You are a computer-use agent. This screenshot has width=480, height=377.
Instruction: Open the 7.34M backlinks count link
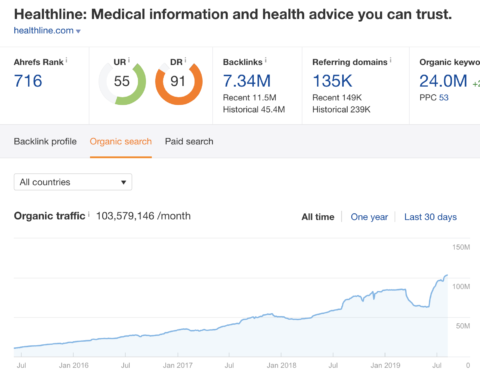247,81
